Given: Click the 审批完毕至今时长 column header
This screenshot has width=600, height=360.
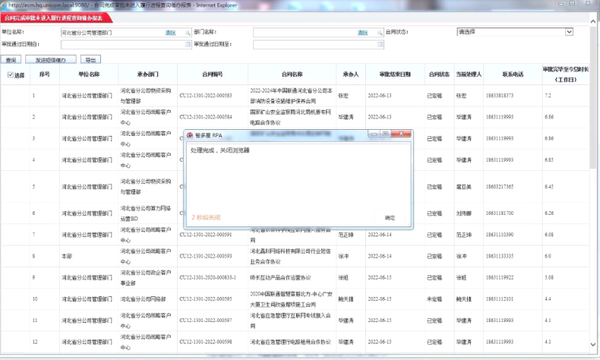Looking at the screenshot, I should pos(565,74).
